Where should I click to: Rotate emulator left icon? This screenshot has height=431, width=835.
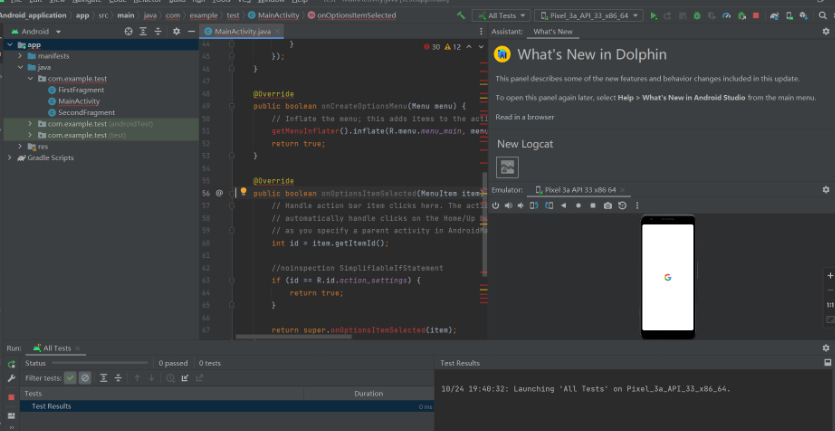point(534,206)
